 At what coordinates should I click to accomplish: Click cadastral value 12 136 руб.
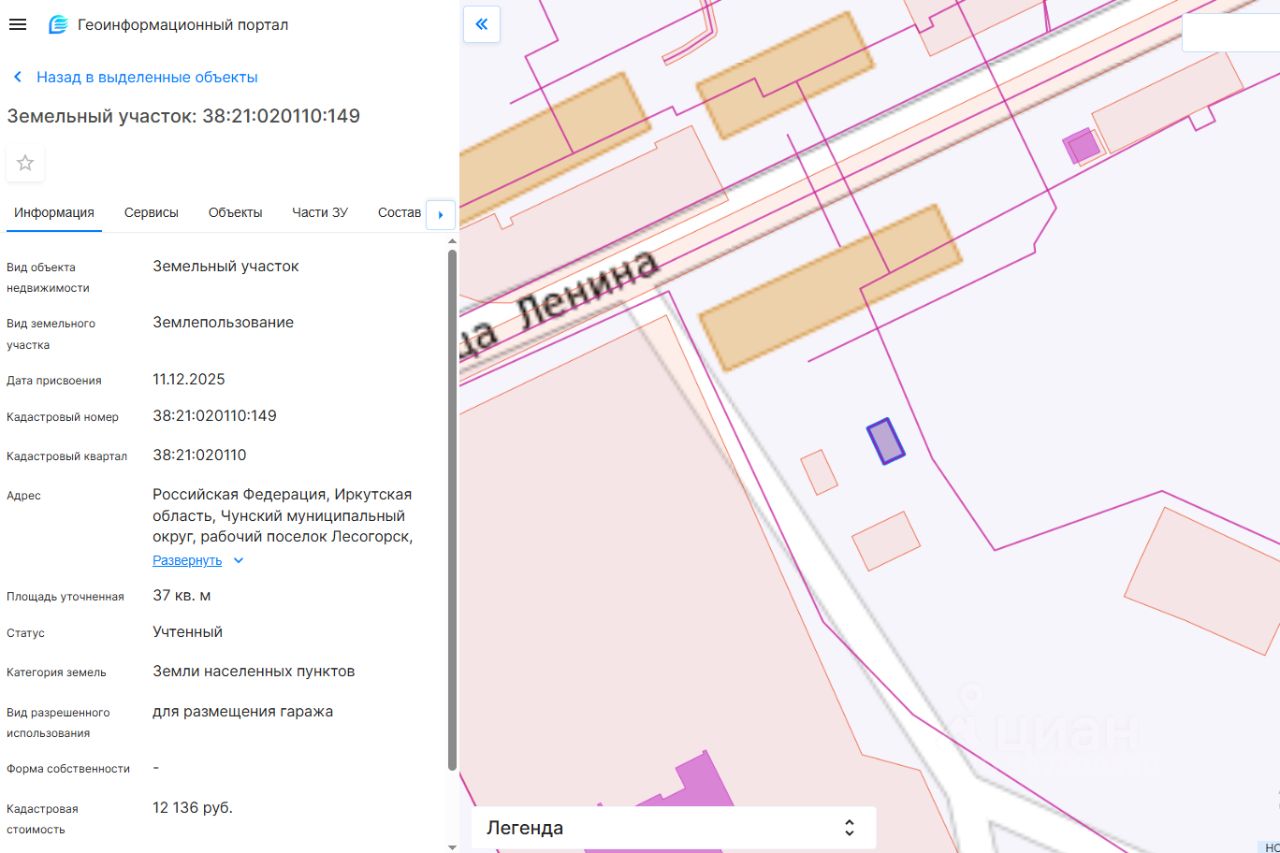(193, 807)
